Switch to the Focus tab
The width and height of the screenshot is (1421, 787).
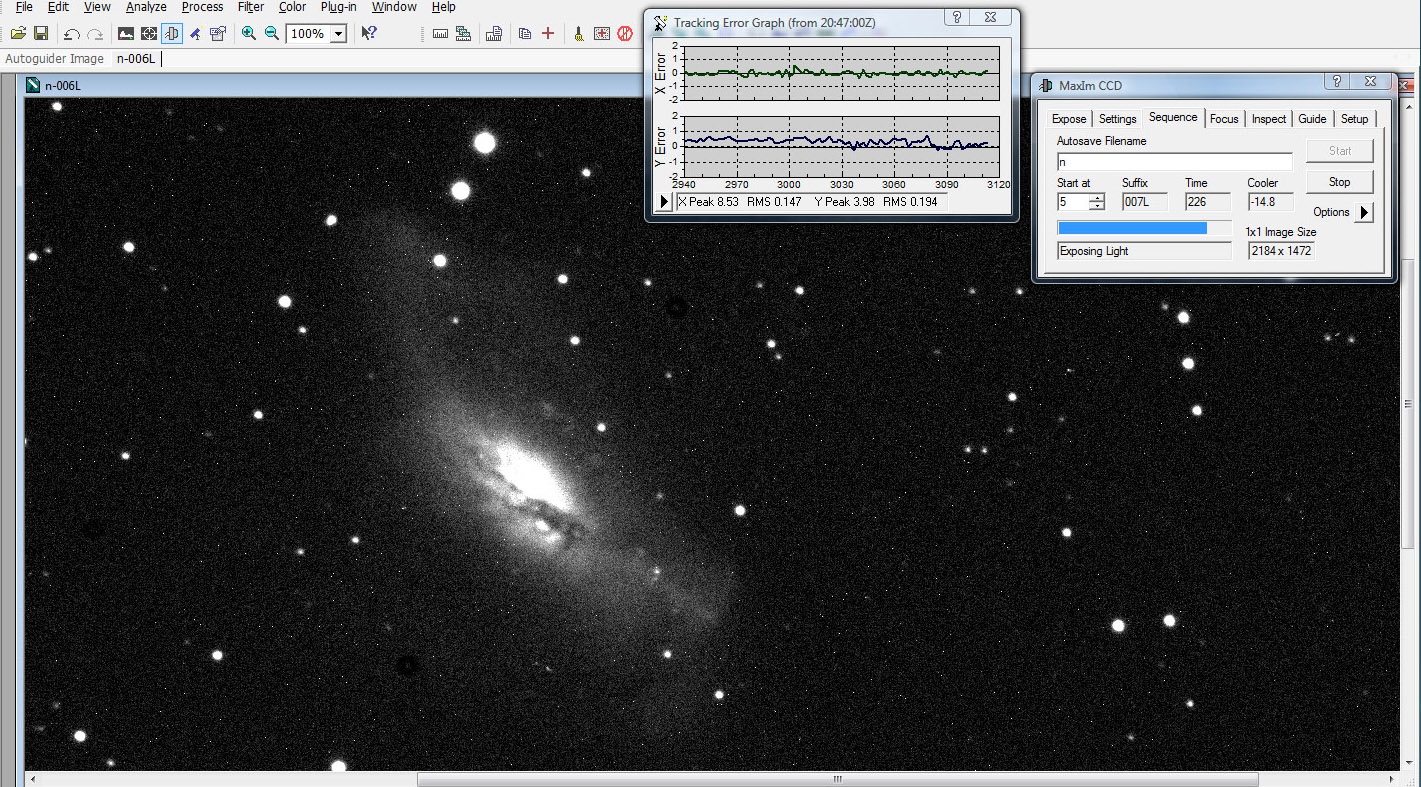[x=1224, y=119]
